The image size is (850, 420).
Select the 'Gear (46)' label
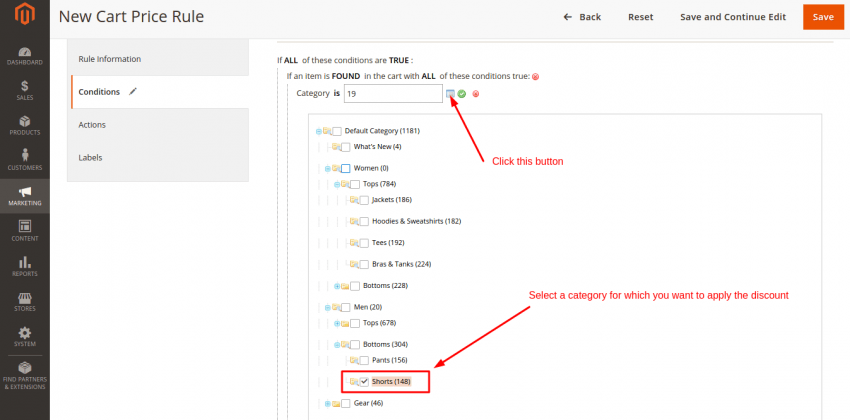[x=369, y=404]
